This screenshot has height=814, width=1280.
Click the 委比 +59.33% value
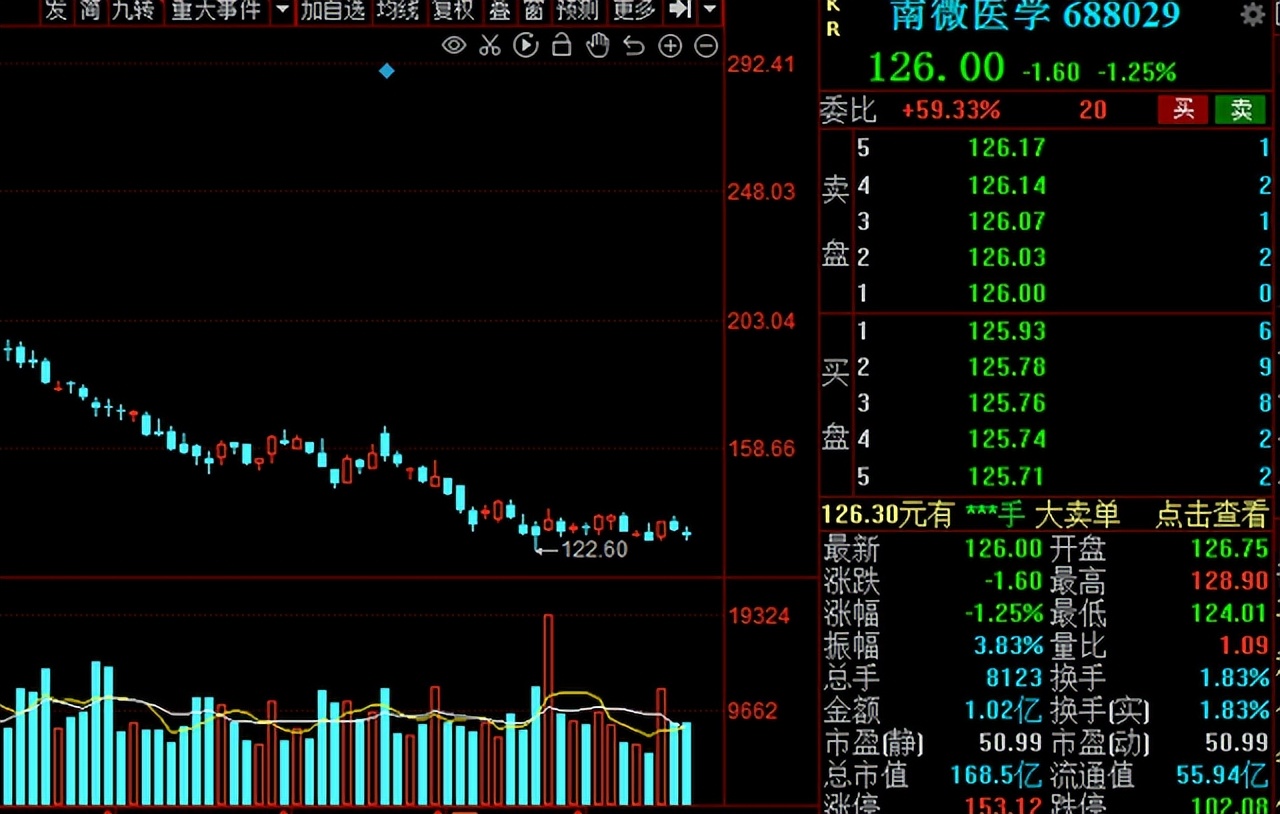click(951, 110)
